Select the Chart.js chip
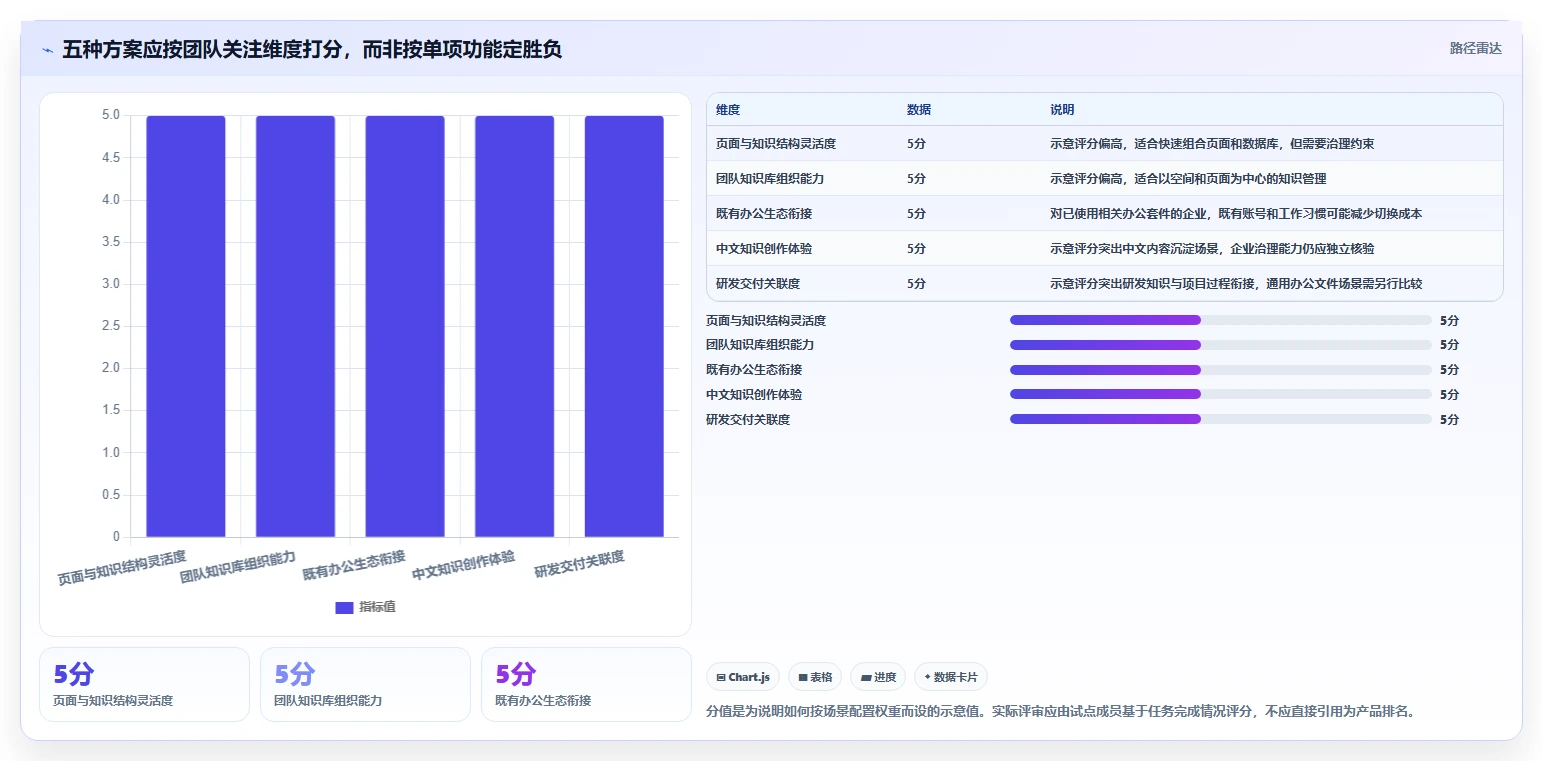The height and width of the screenshot is (761, 1543). pos(743,677)
